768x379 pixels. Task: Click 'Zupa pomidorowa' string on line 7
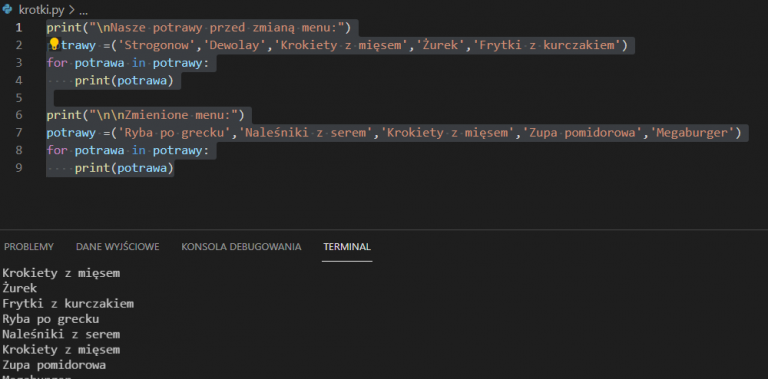click(582, 133)
